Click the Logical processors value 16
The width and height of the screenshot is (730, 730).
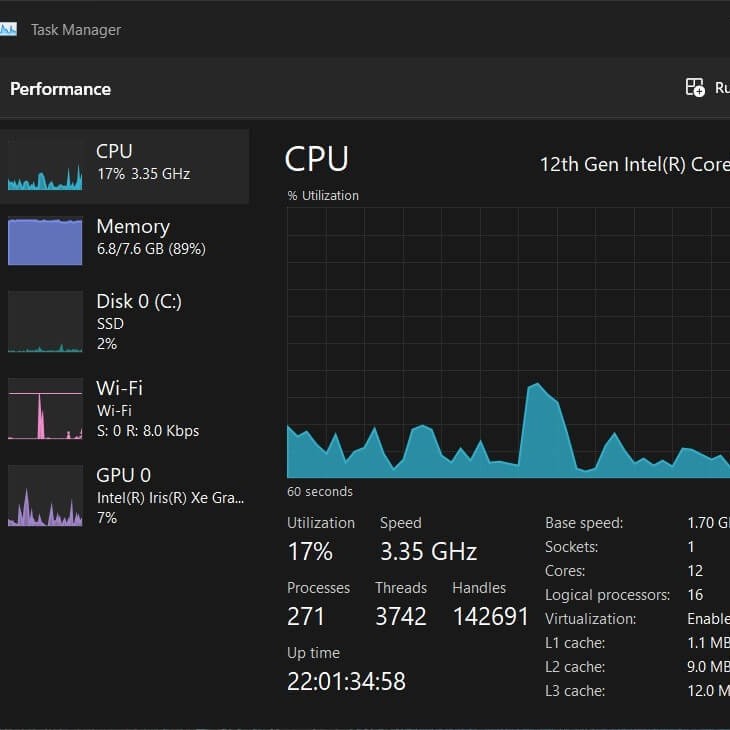coord(695,595)
